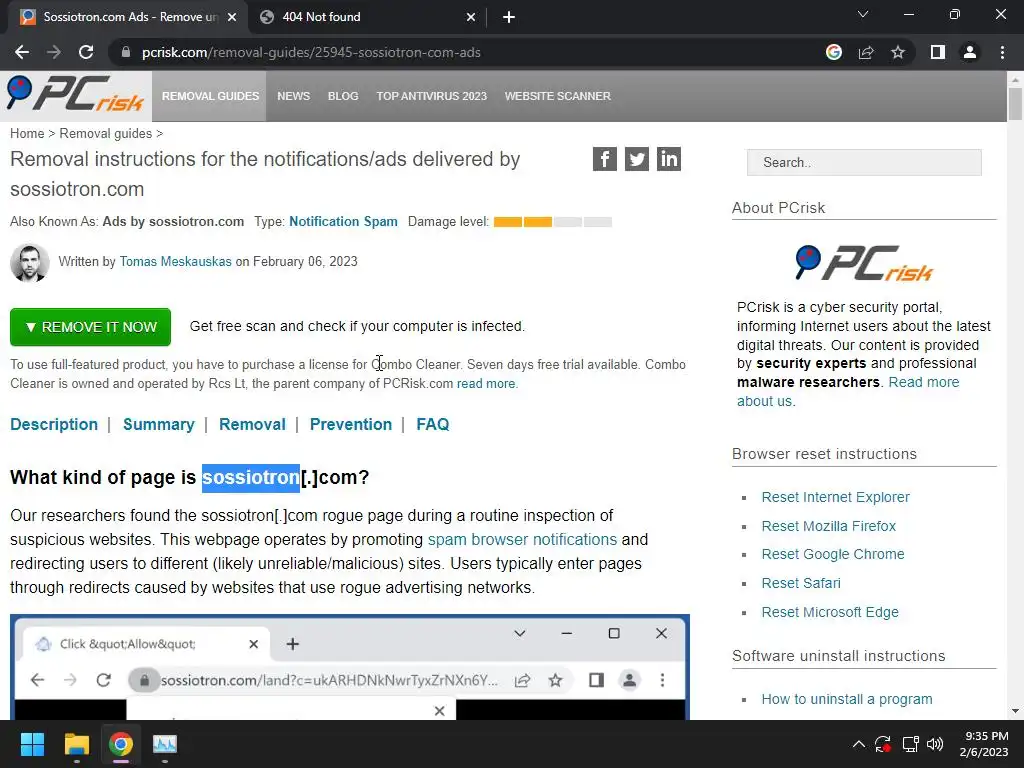Switch to the 404 Not found tab
Image resolution: width=1024 pixels, height=768 pixels.
coord(366,17)
